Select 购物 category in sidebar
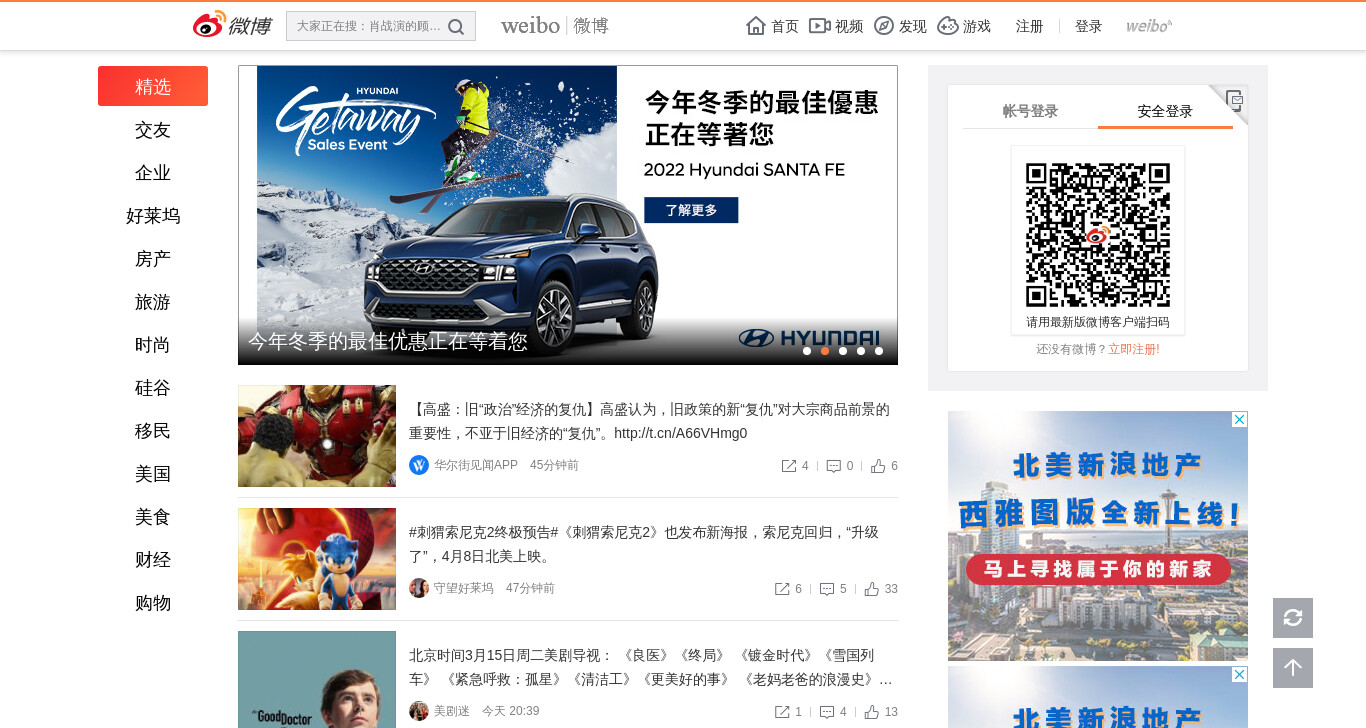1366x728 pixels. click(153, 603)
